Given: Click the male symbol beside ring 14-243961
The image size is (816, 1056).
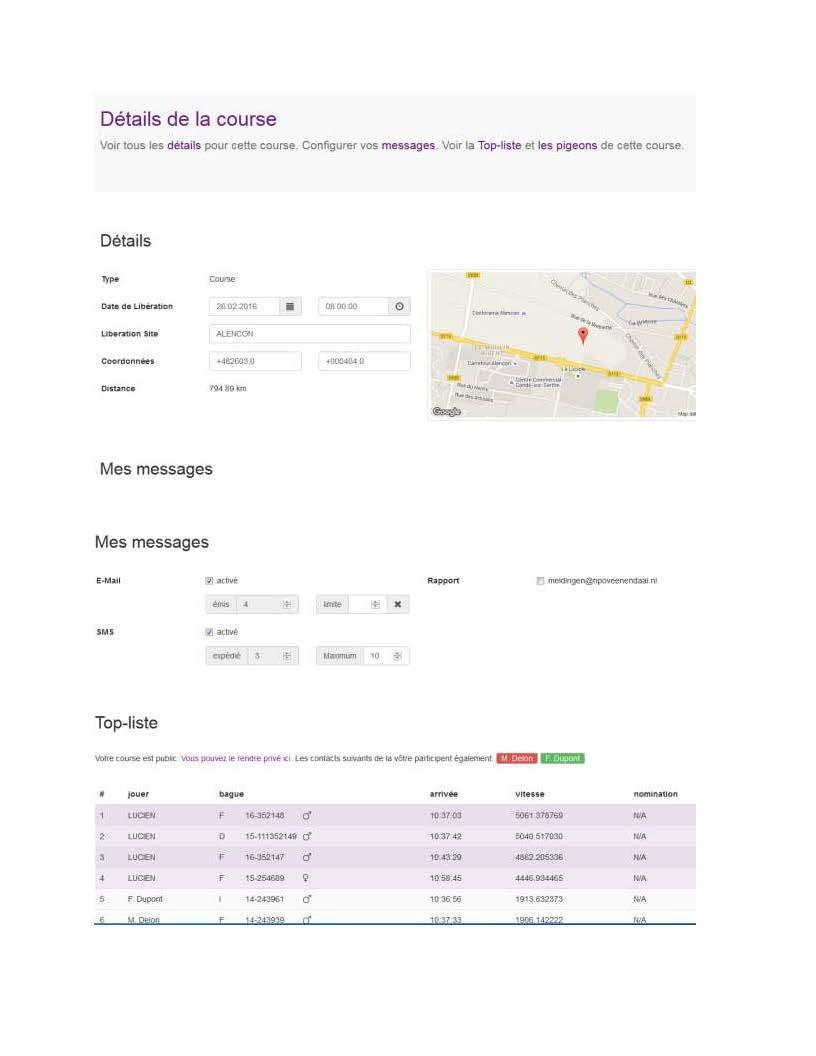Looking at the screenshot, I should click(x=307, y=899).
